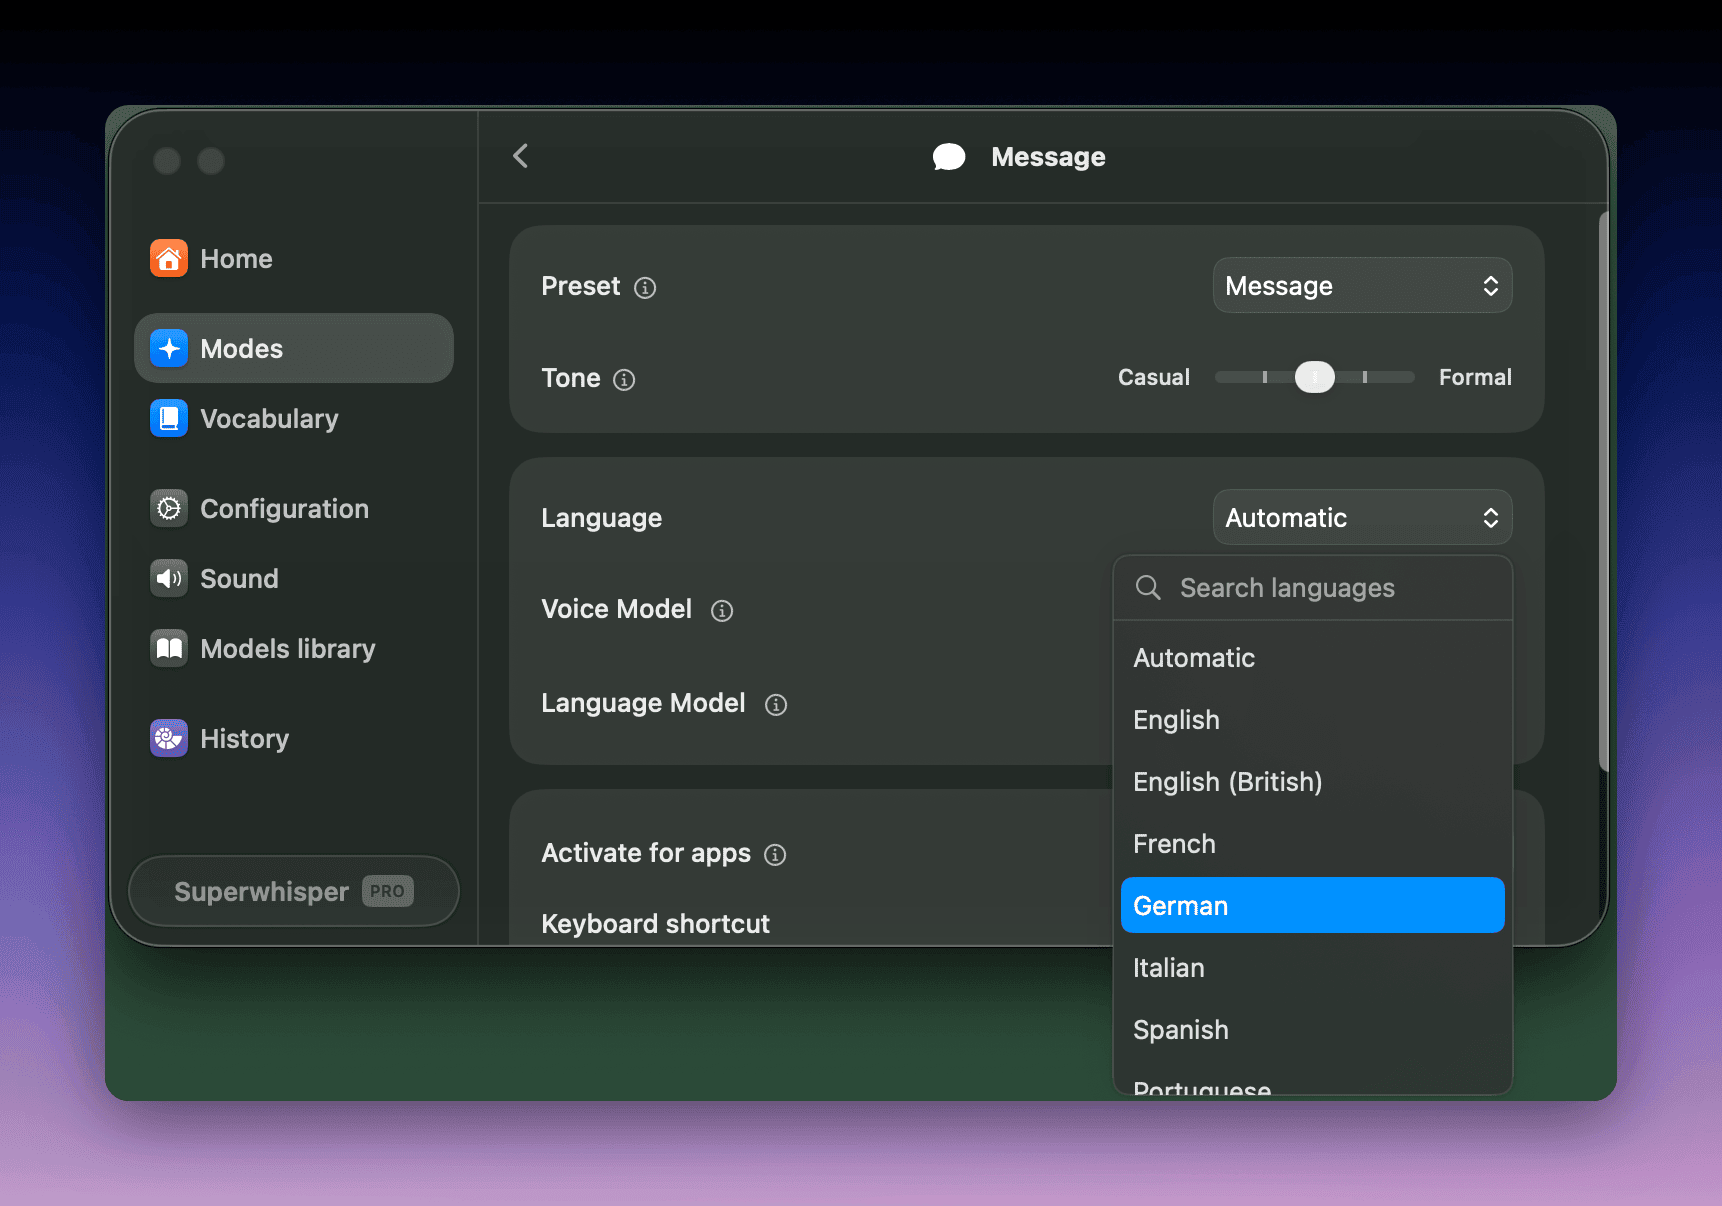The image size is (1722, 1206).
Task: Click the Sound speaker icon
Action: 169,578
